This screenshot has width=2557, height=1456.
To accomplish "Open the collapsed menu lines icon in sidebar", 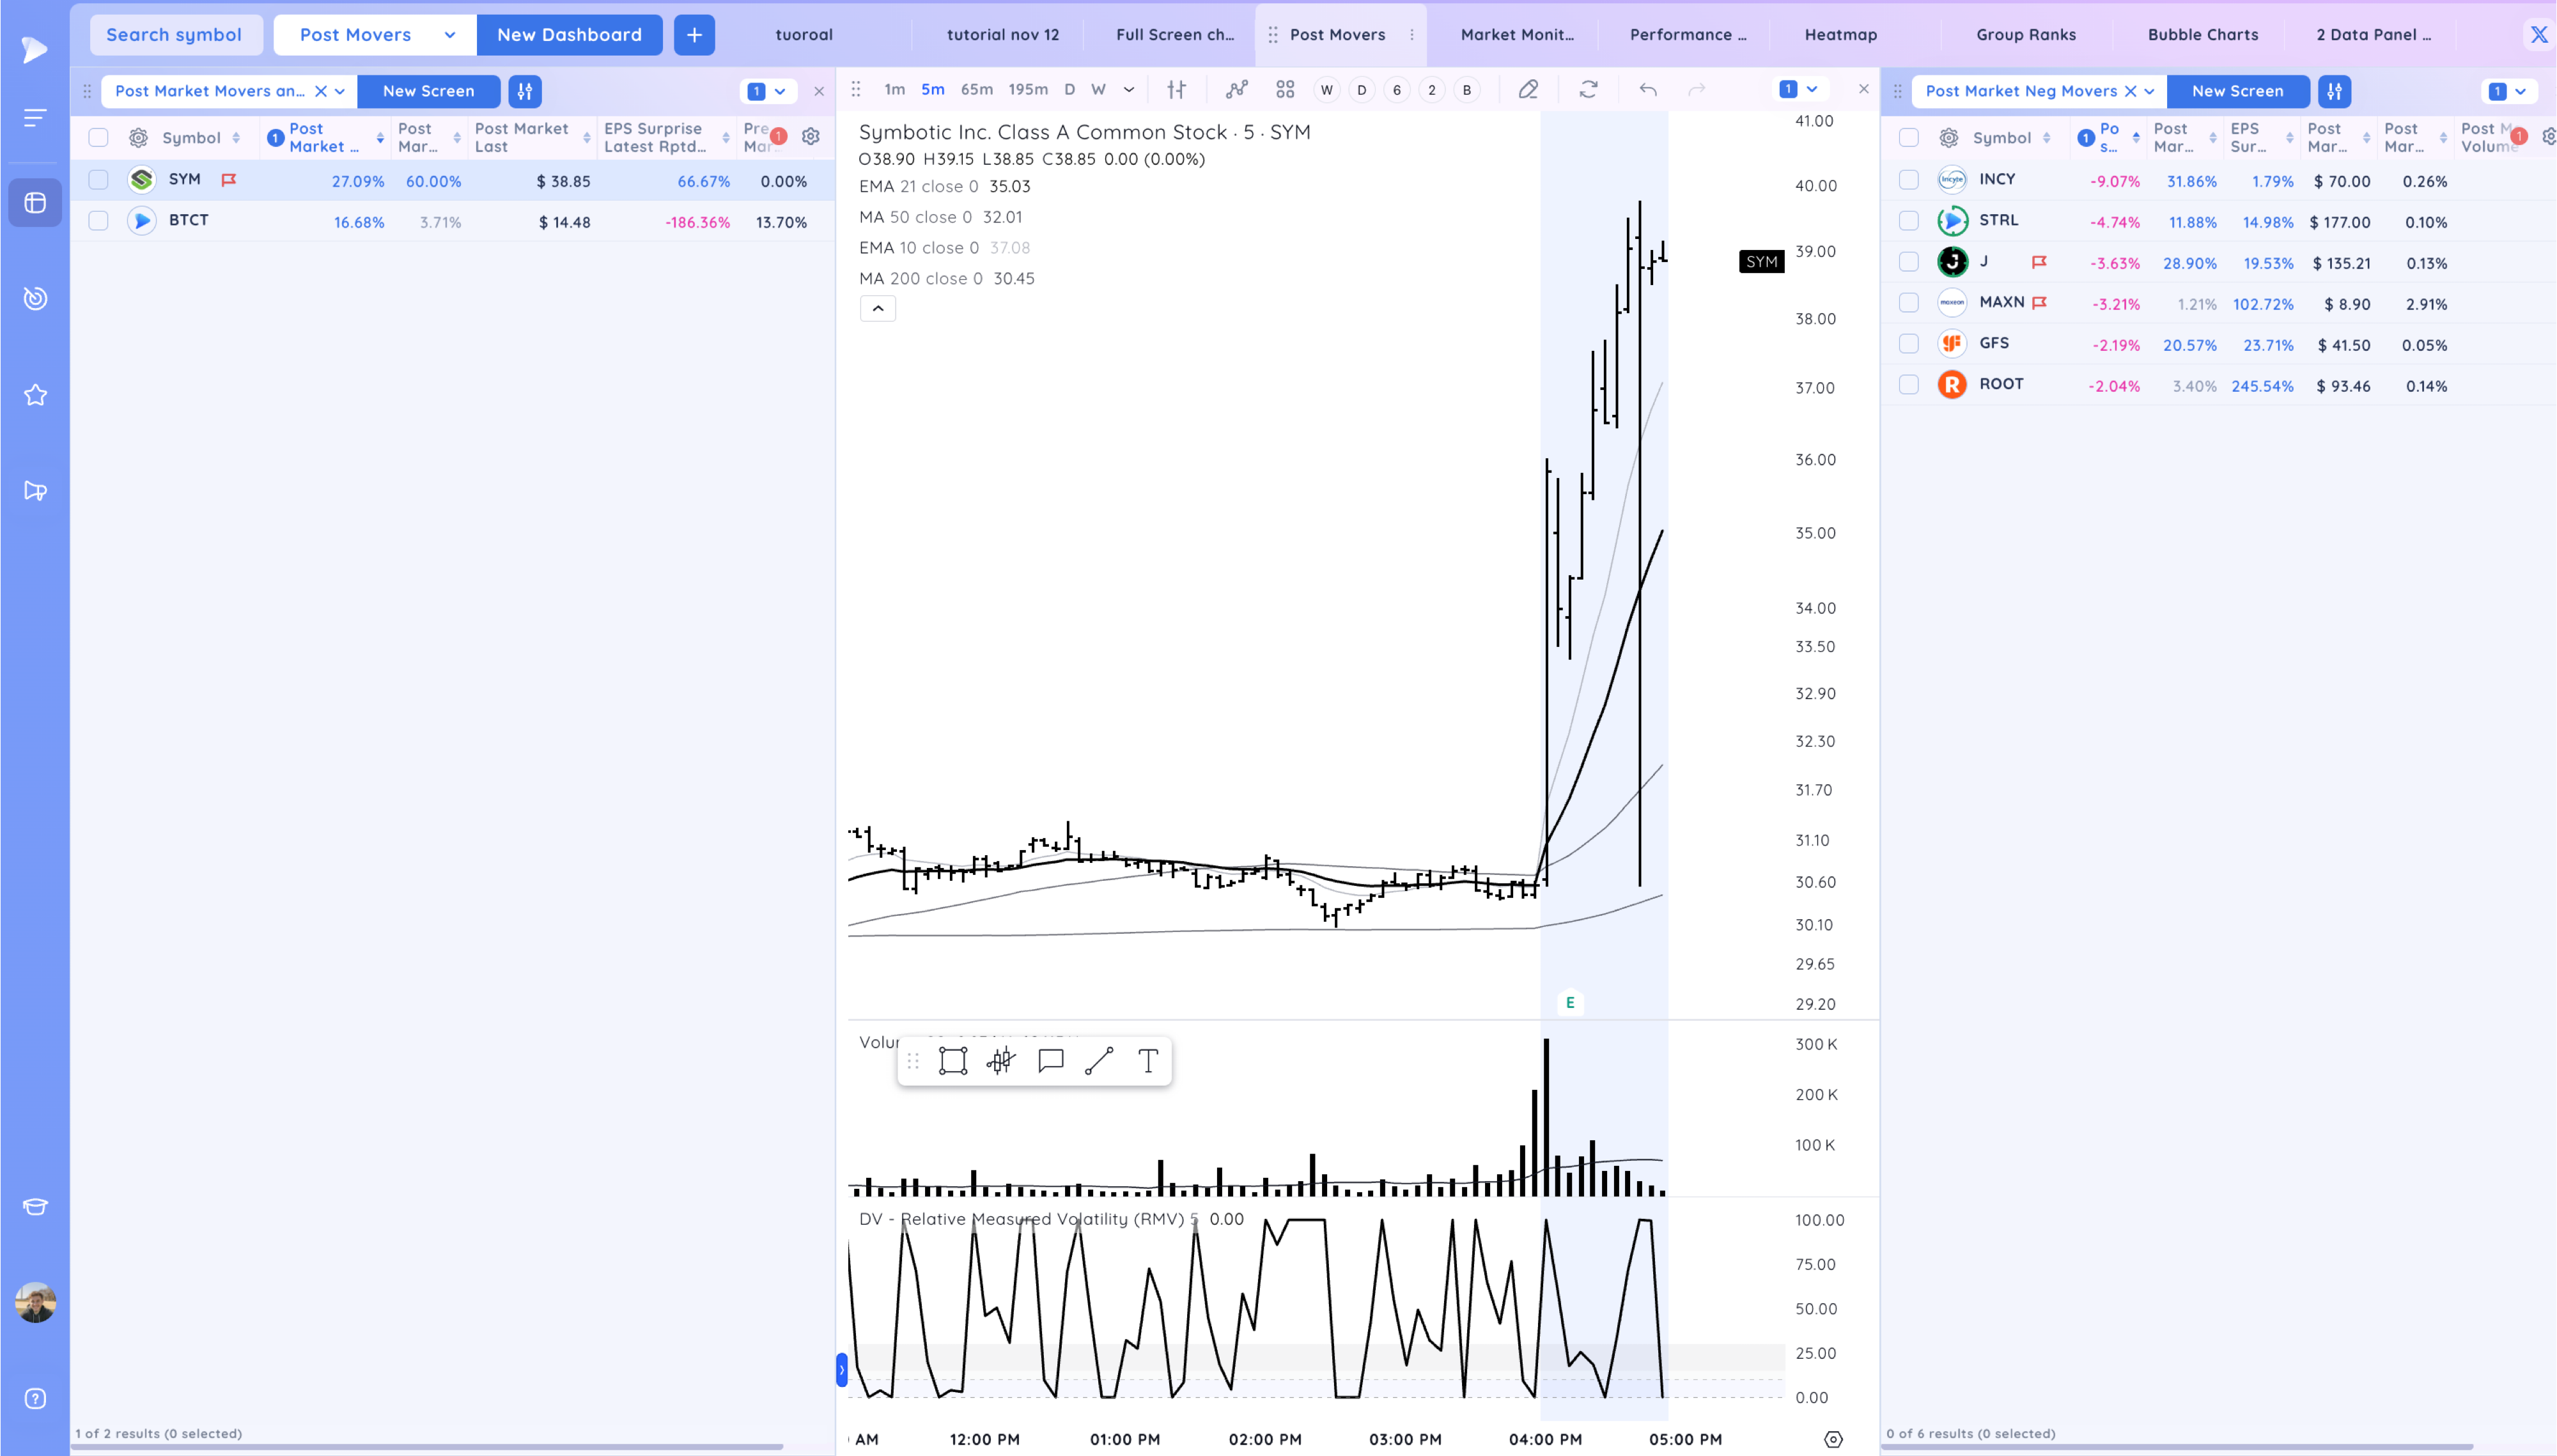I will click(x=35, y=118).
